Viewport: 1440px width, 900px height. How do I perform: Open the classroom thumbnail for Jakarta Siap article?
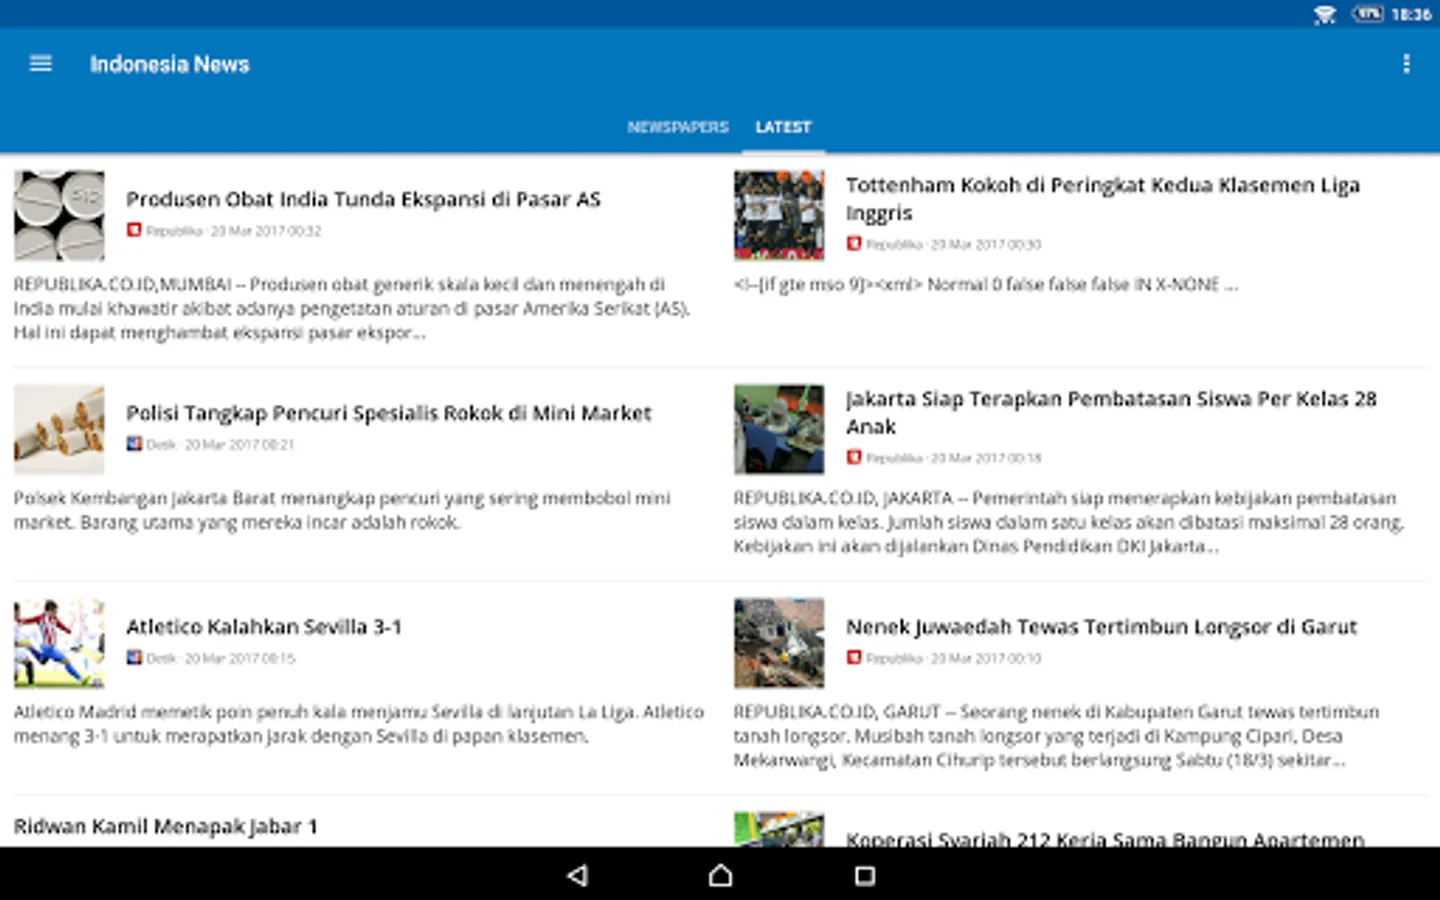click(779, 430)
